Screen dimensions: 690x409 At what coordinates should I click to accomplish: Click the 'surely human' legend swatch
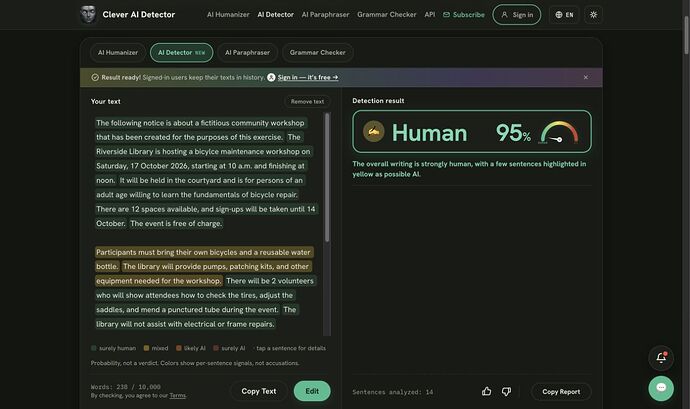click(x=94, y=348)
